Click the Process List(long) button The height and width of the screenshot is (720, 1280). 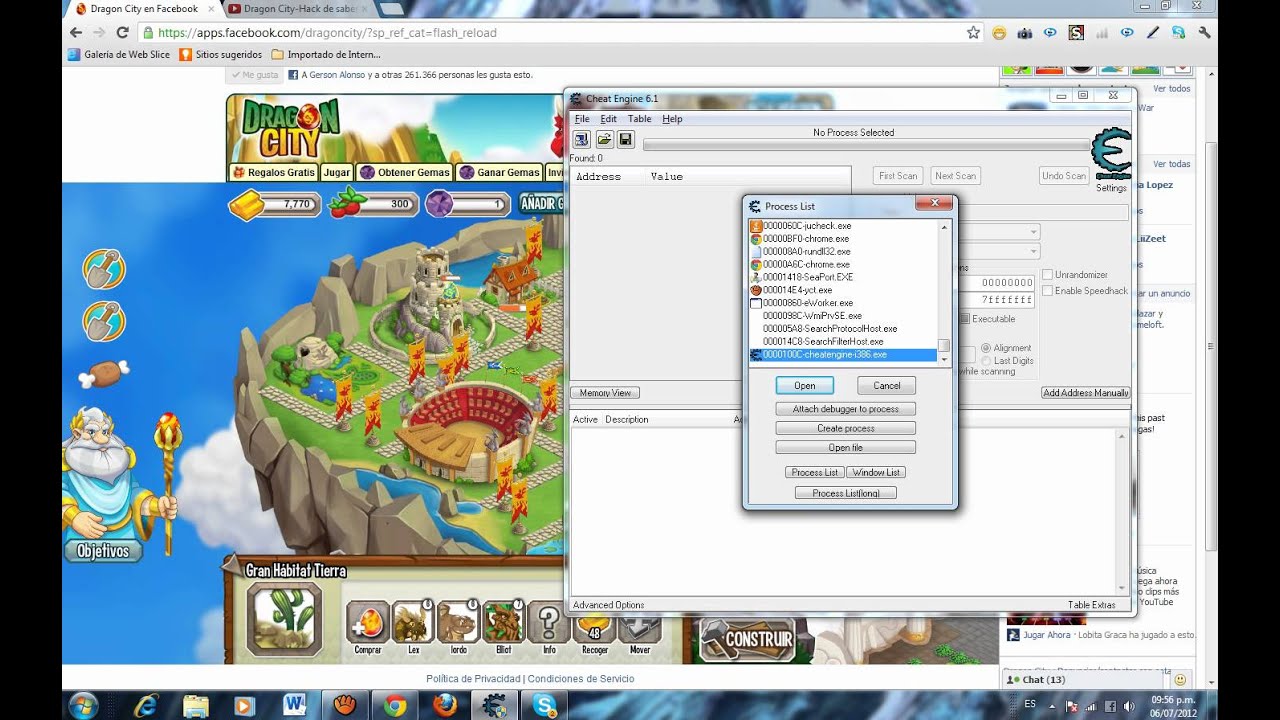846,493
